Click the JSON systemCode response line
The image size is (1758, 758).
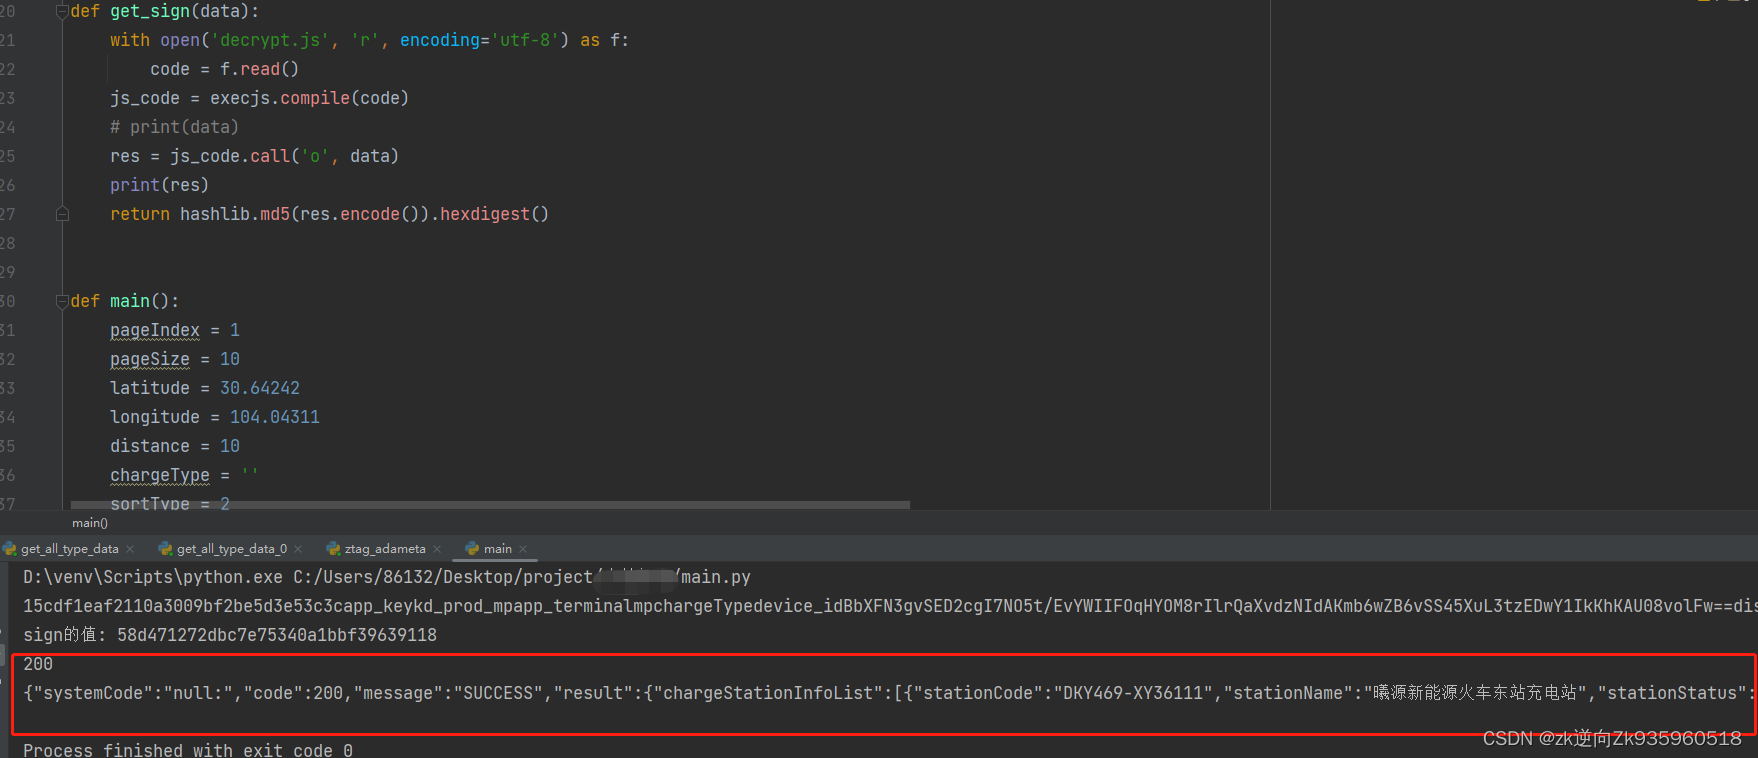[888, 693]
